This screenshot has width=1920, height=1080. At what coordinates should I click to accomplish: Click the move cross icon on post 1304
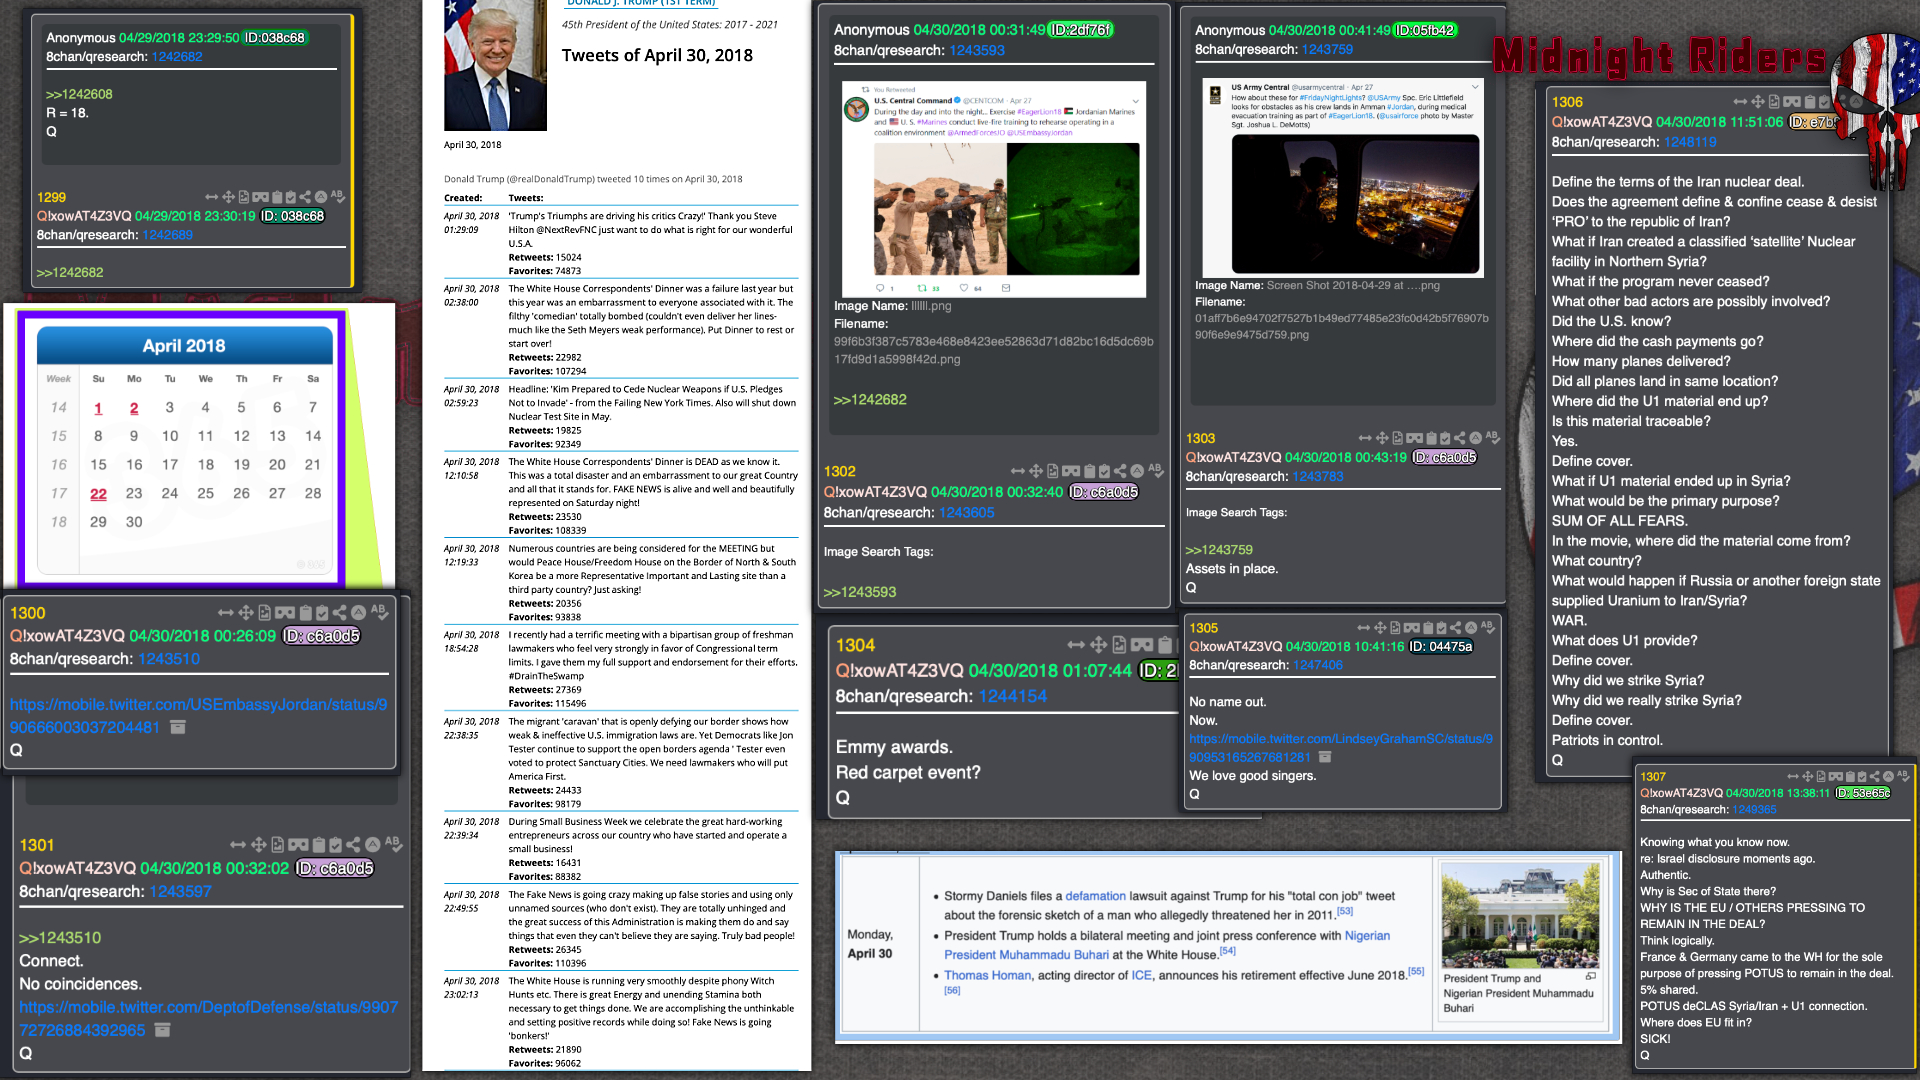pos(1098,645)
